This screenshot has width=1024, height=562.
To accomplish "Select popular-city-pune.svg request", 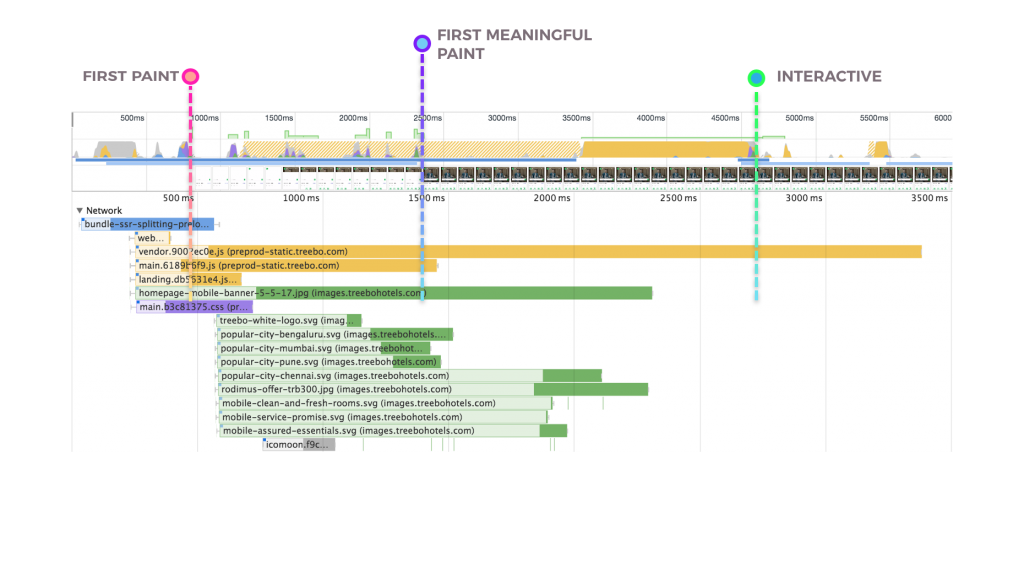I will 329,362.
